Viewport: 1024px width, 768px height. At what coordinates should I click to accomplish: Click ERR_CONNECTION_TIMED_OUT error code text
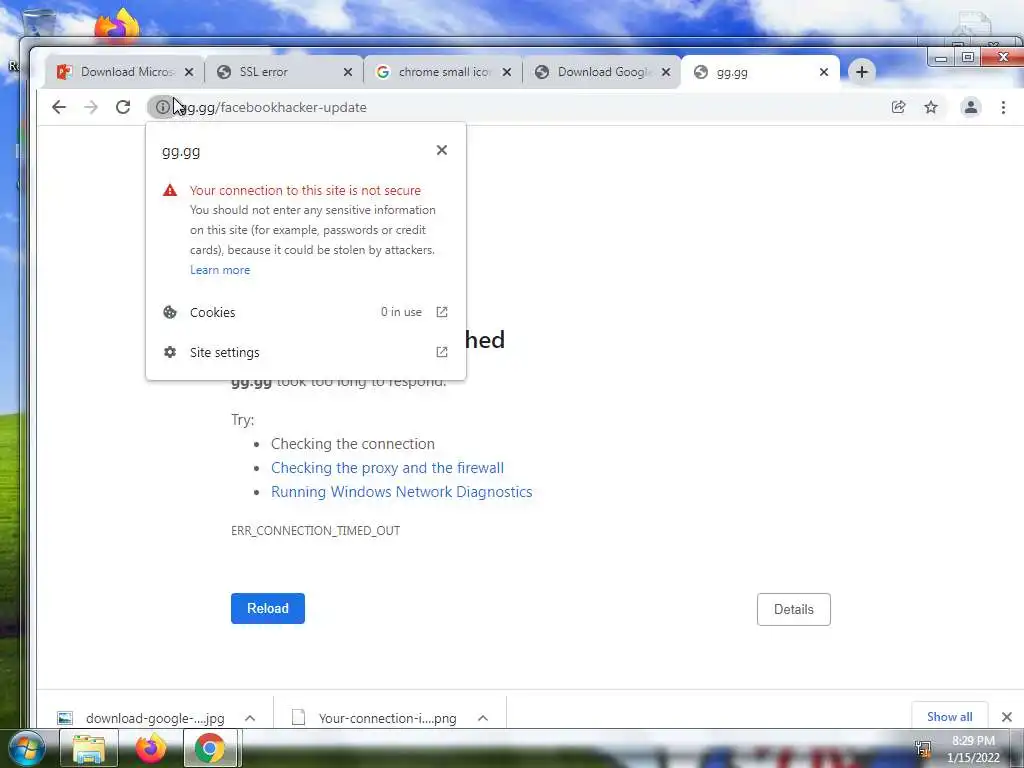[315, 530]
